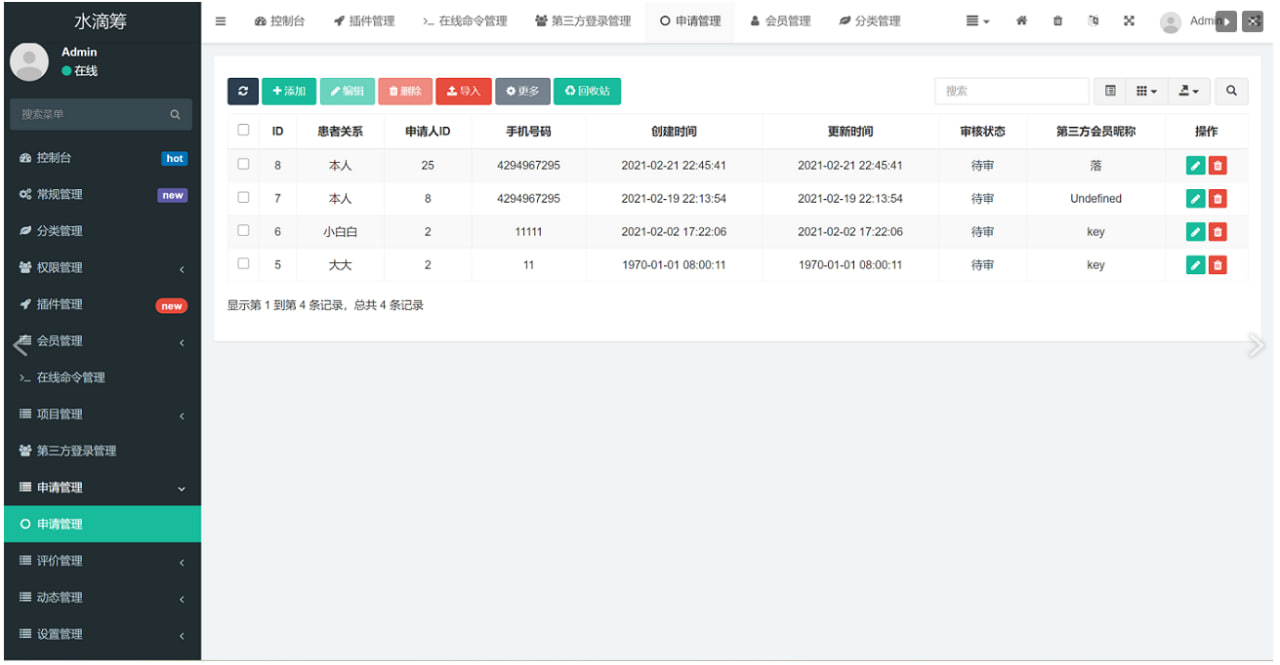The image size is (1280, 665).
Task: Open the 插件管理 tab
Action: tap(364, 21)
